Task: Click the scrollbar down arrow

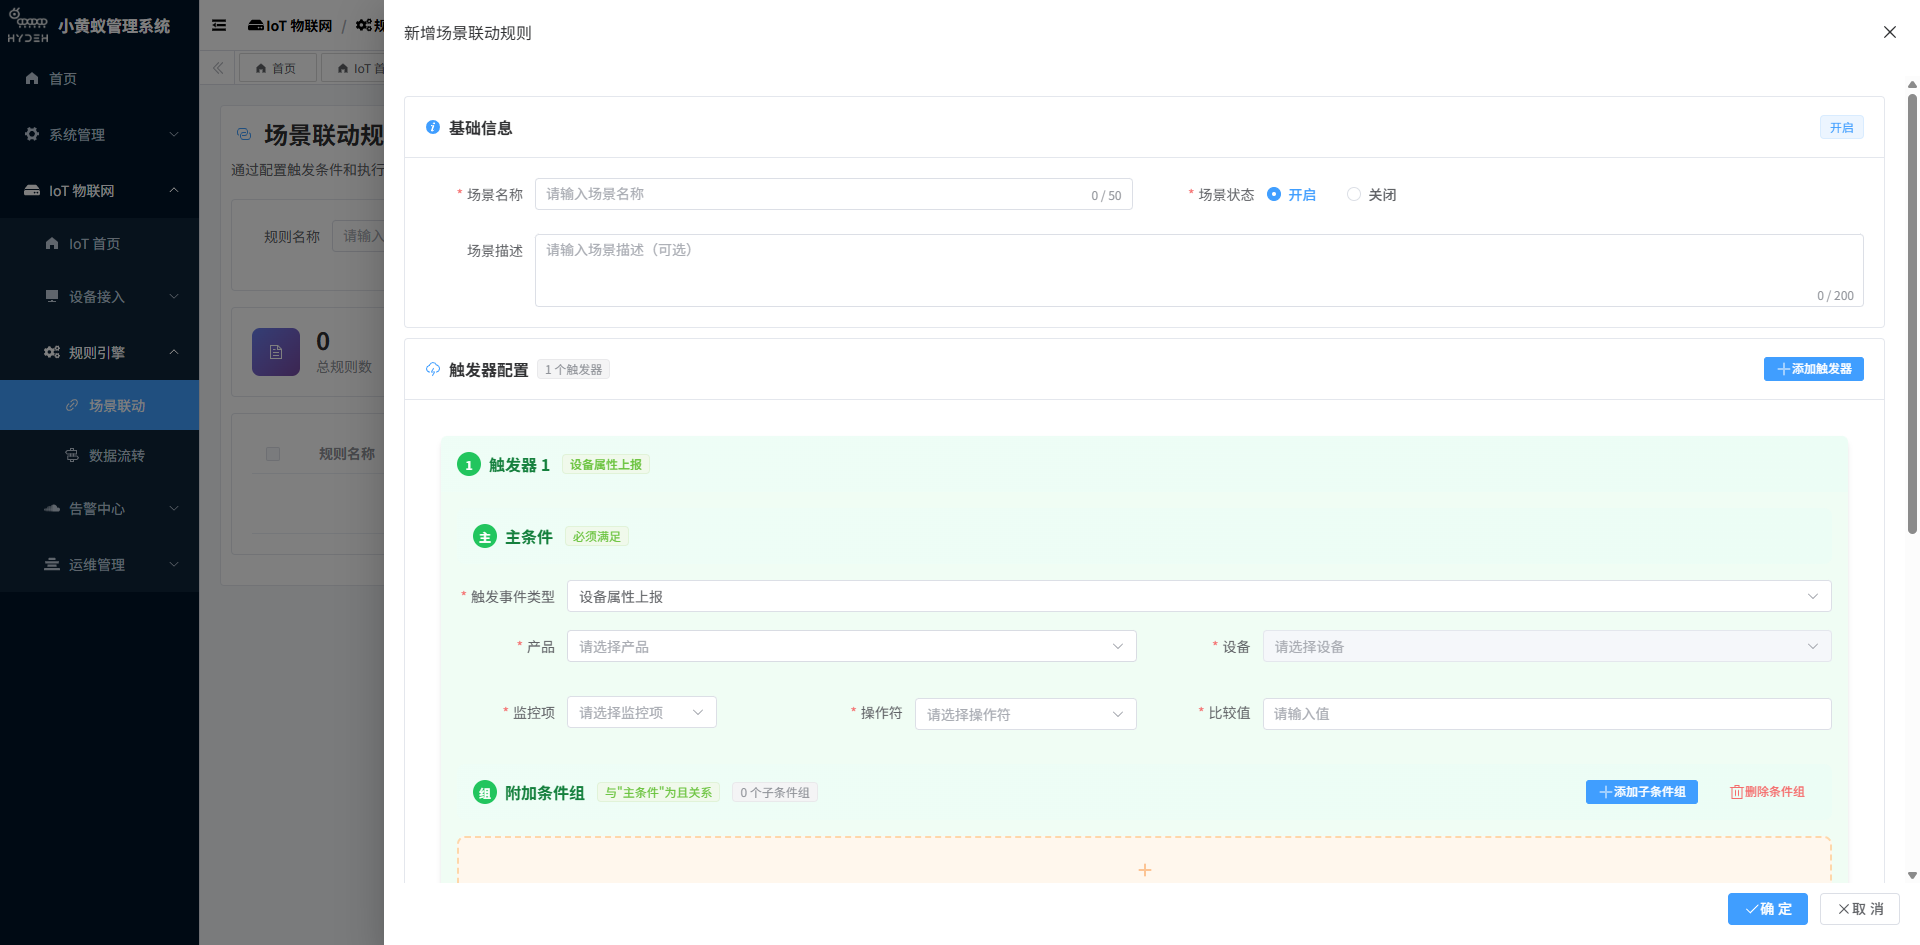Action: 1912,875
